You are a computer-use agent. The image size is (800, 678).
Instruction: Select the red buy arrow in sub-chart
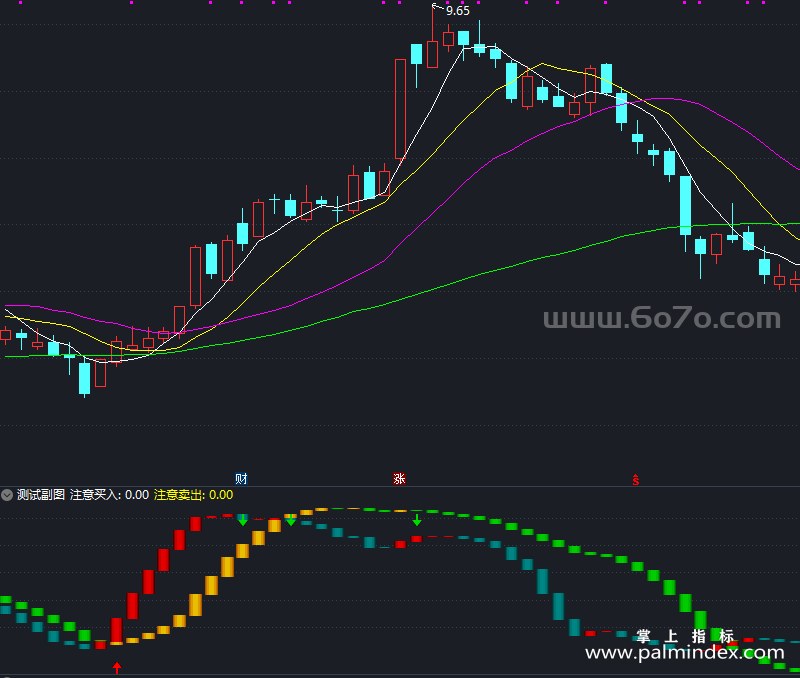tap(117, 667)
